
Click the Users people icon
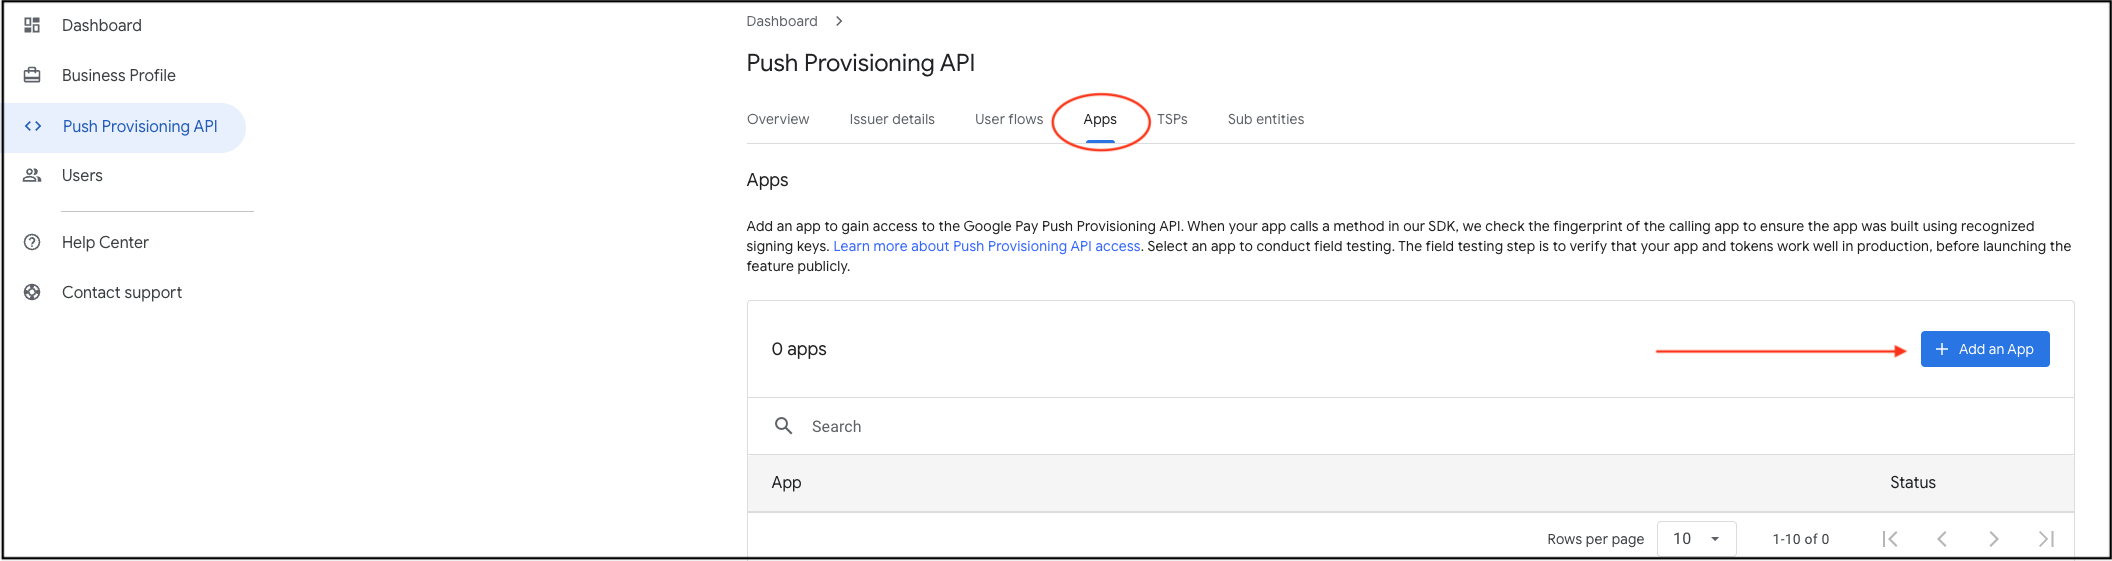pos(32,175)
